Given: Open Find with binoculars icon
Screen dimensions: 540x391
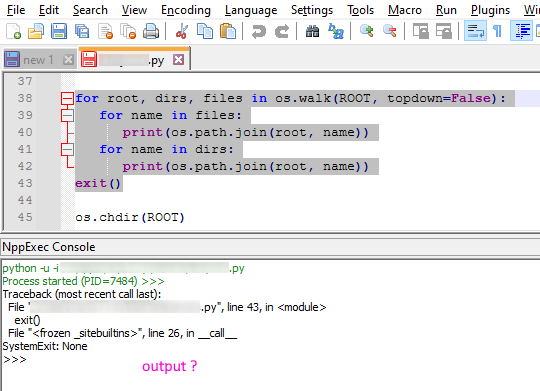Looking at the screenshot, I should click(x=312, y=31).
